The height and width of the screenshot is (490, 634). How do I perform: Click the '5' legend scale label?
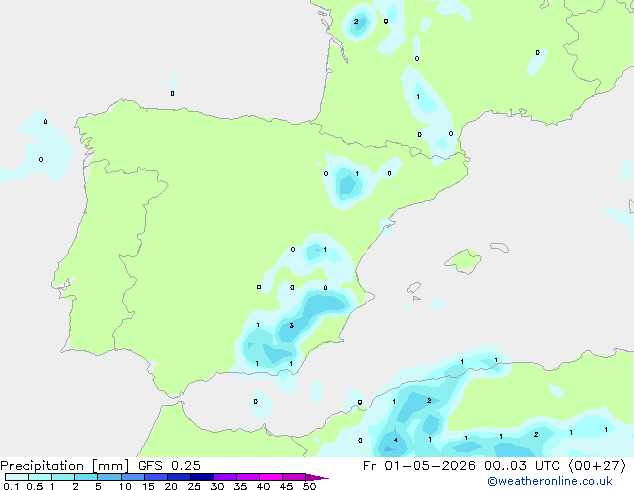98,486
